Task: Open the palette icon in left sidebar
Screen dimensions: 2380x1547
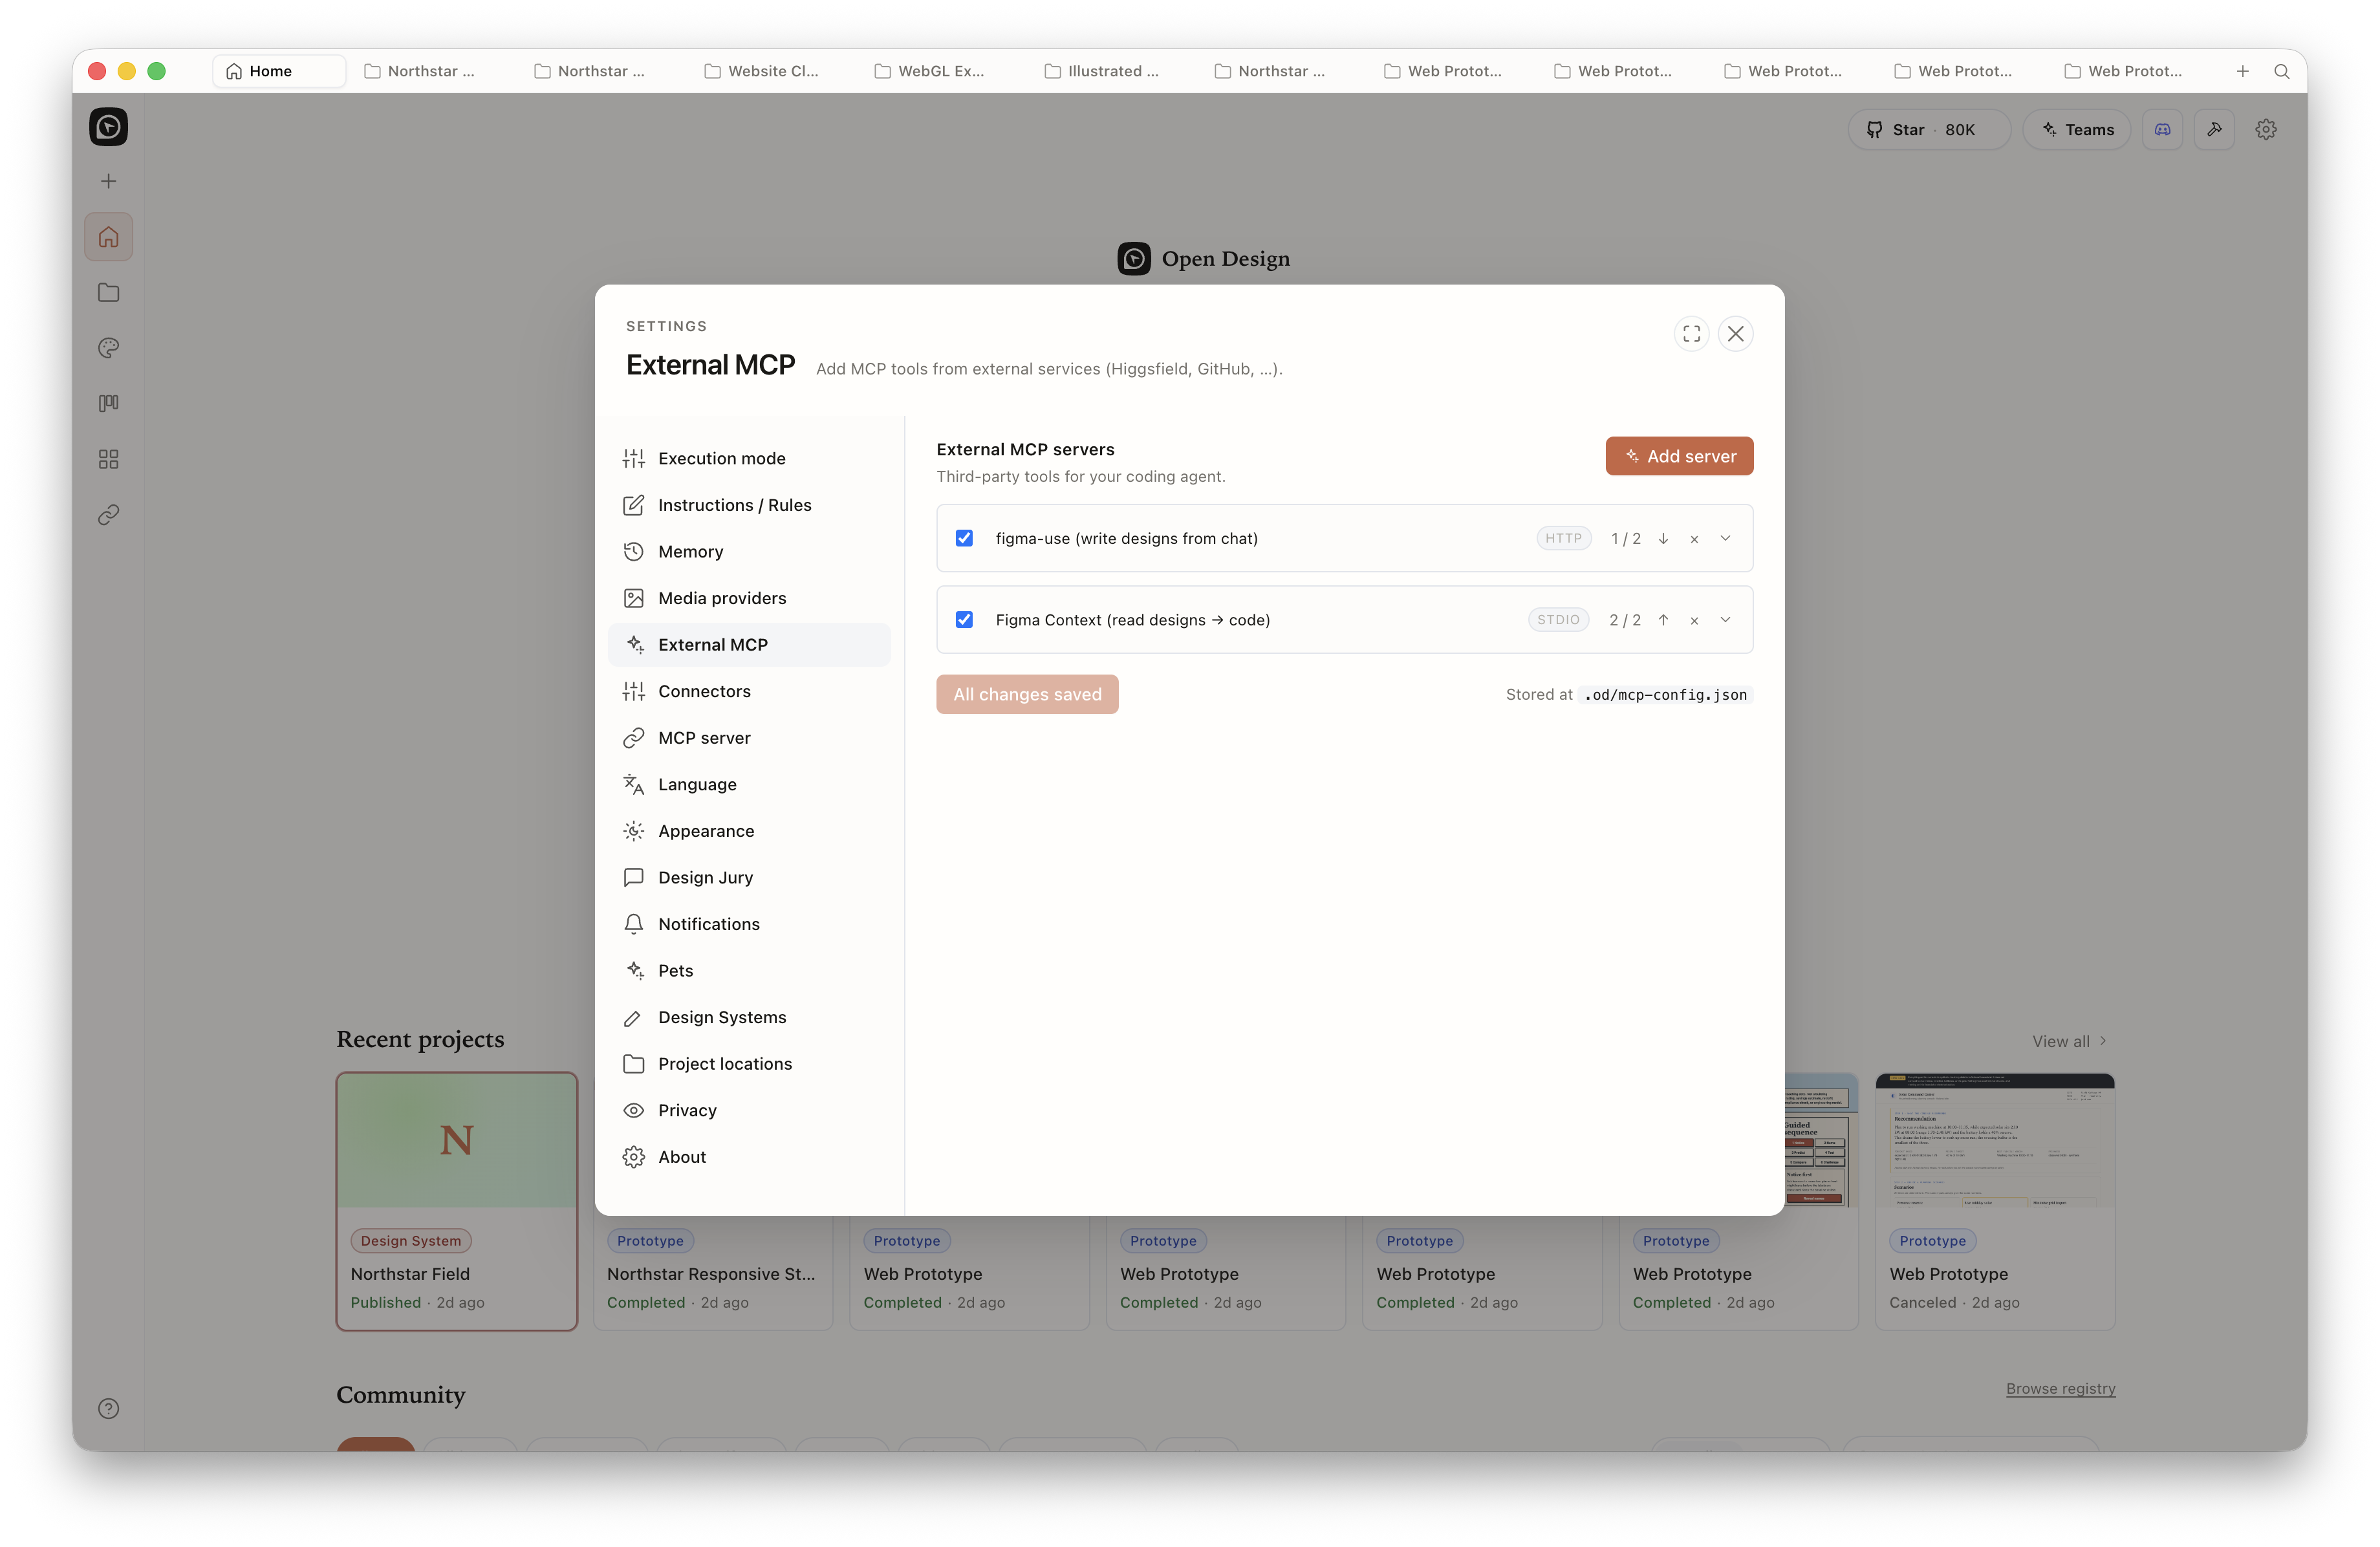Action: point(108,348)
